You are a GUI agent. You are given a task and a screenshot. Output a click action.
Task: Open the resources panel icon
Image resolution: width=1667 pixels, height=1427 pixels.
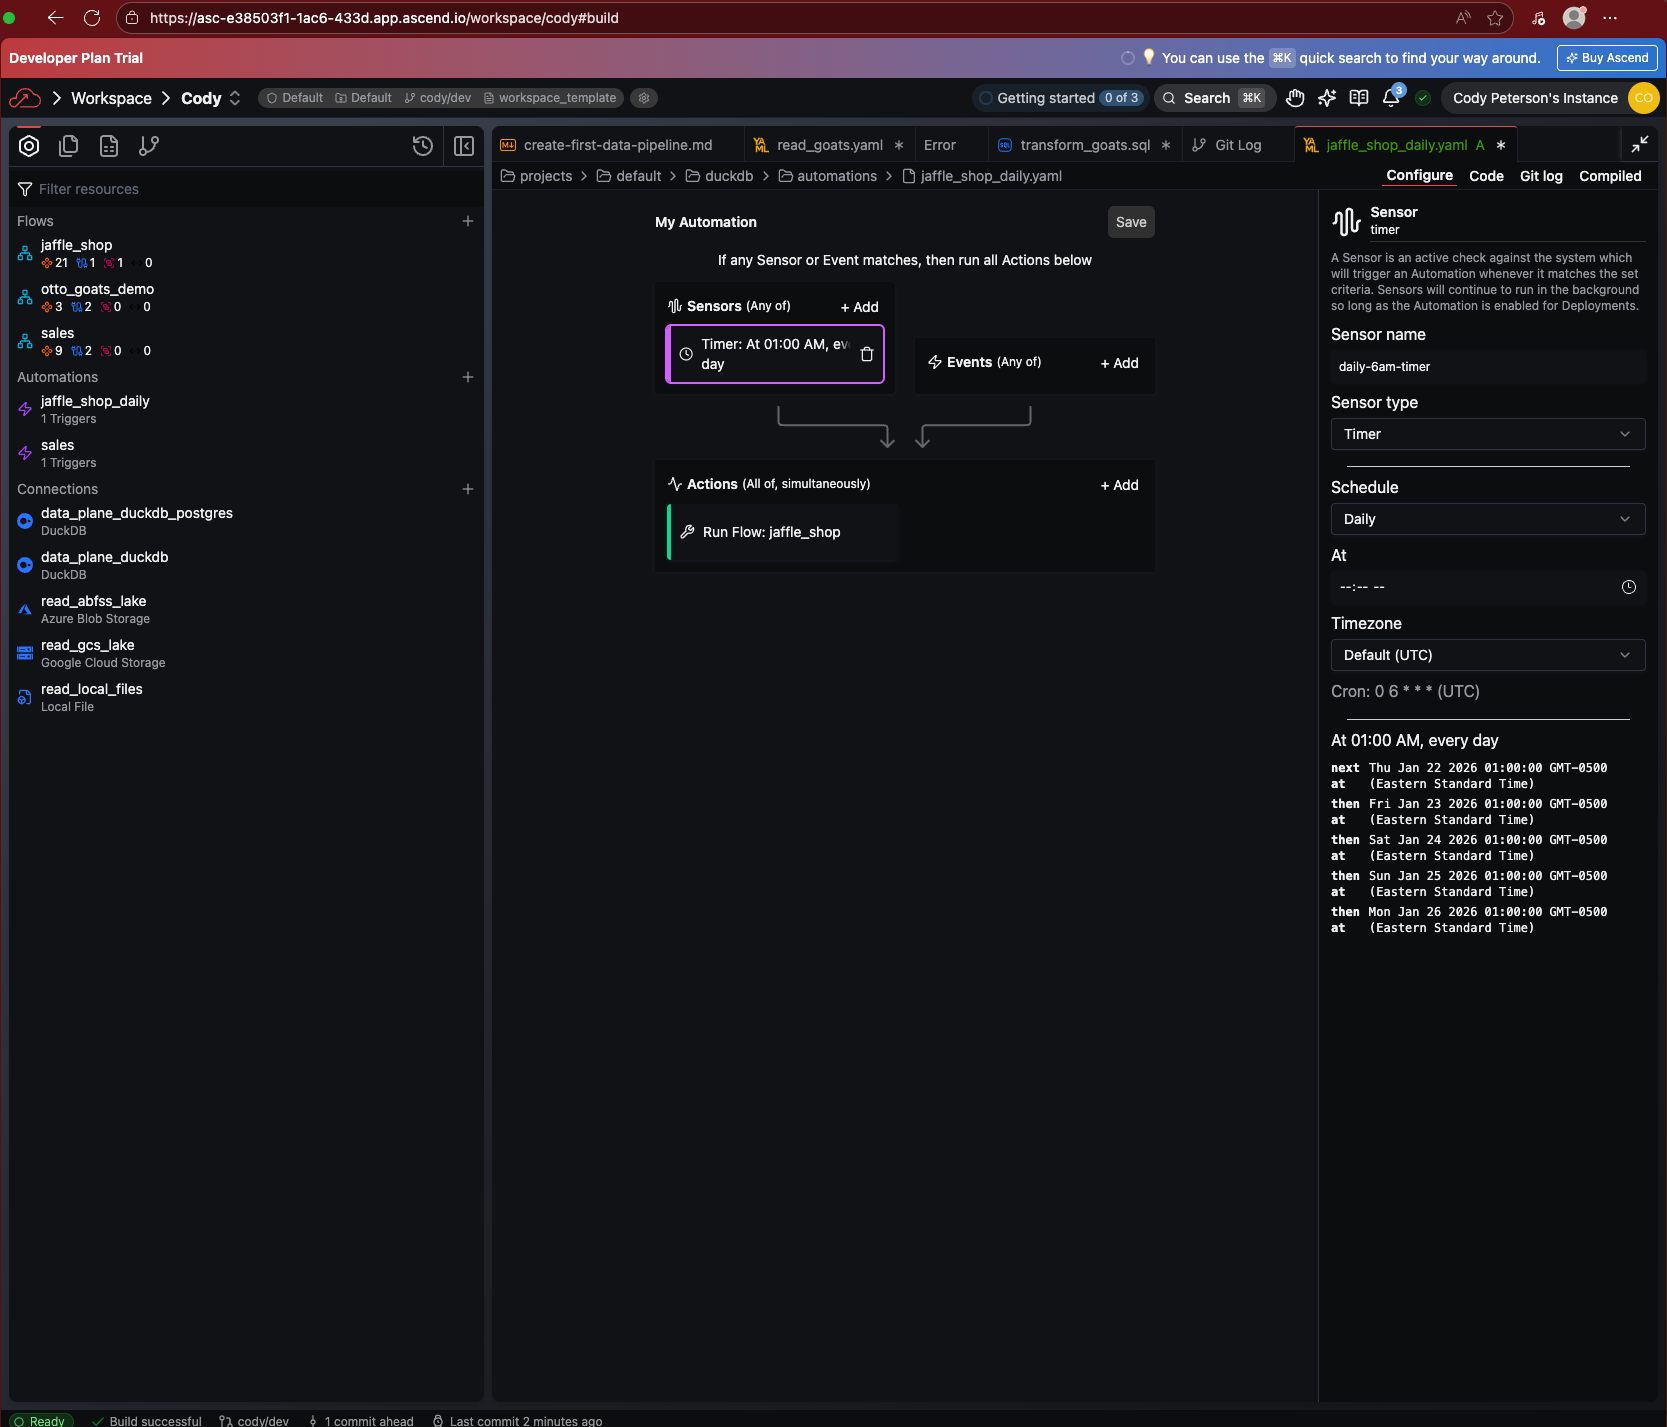29,145
